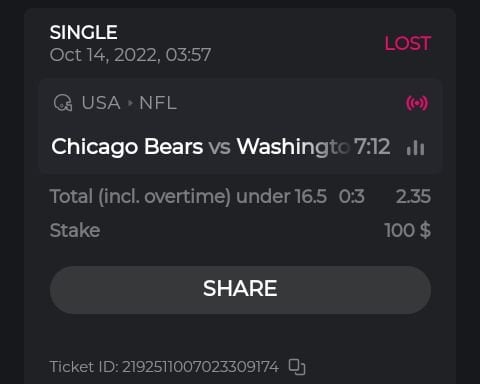The width and height of the screenshot is (480, 384).
Task: Click the football helmet sport icon
Action: click(x=63, y=103)
